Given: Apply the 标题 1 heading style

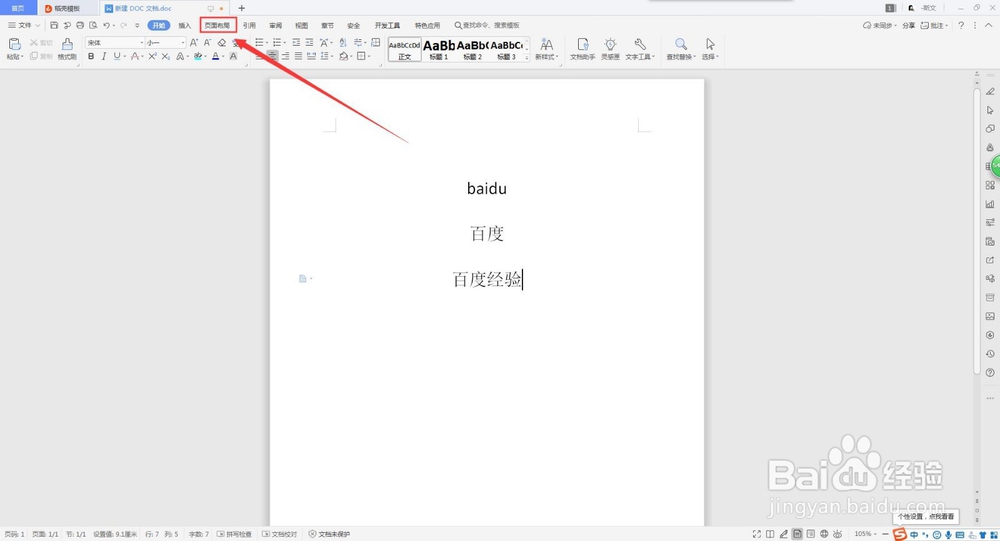Looking at the screenshot, I should 439,49.
